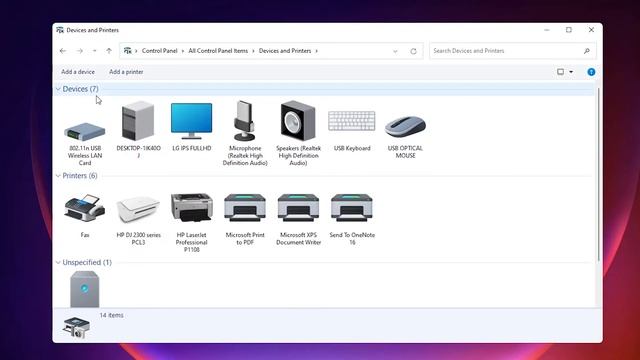The width and height of the screenshot is (640, 360).
Task: Select the USB OPTICAL MOUSE icon
Action: point(405,127)
